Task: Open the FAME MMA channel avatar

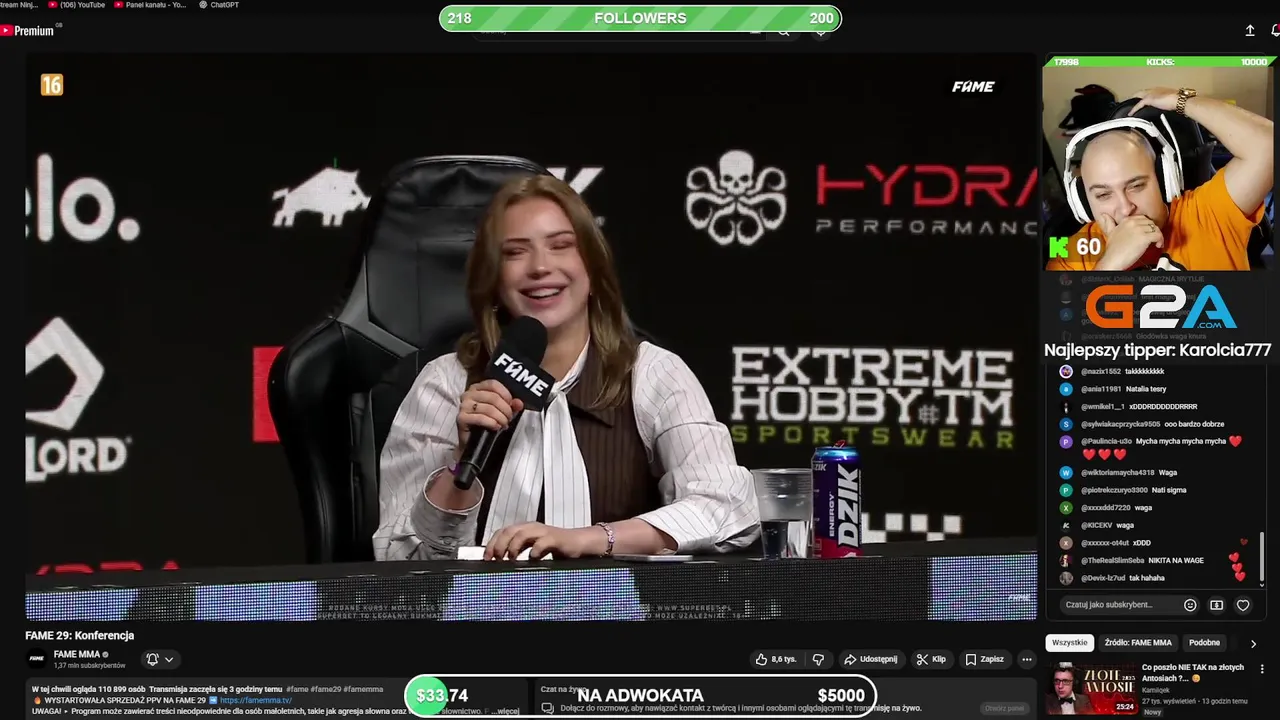Action: click(x=37, y=658)
